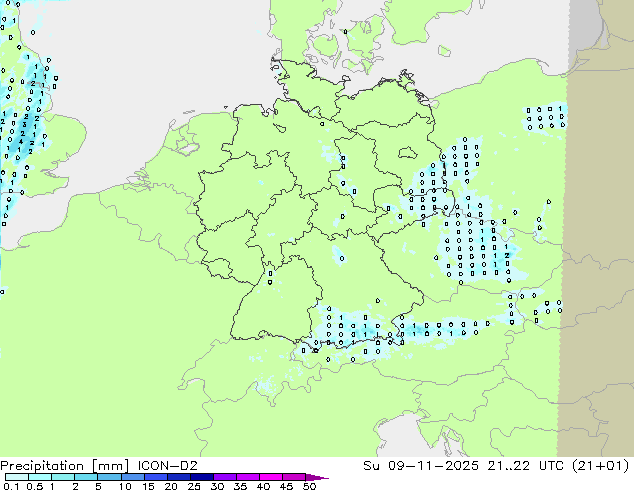634x490 pixels.
Task: Pick the 10–15 mm legend swatch
Action: [132, 477]
